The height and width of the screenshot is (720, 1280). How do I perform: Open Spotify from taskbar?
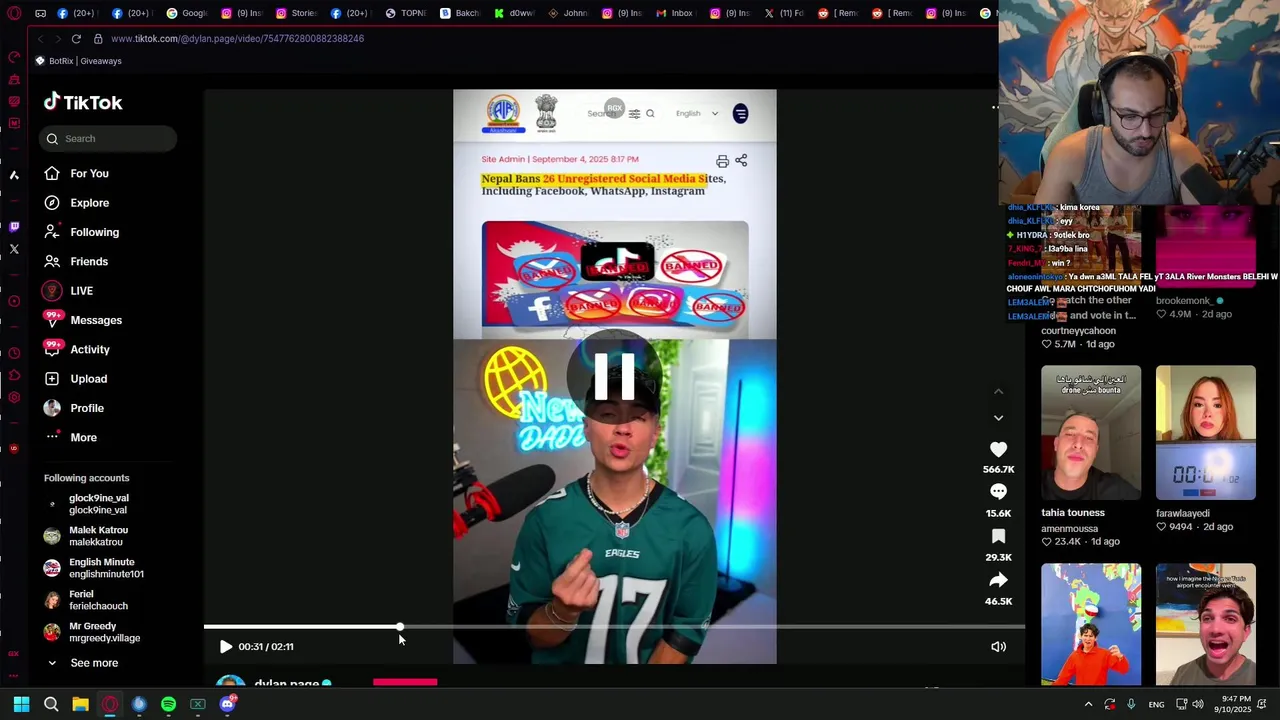coord(168,704)
